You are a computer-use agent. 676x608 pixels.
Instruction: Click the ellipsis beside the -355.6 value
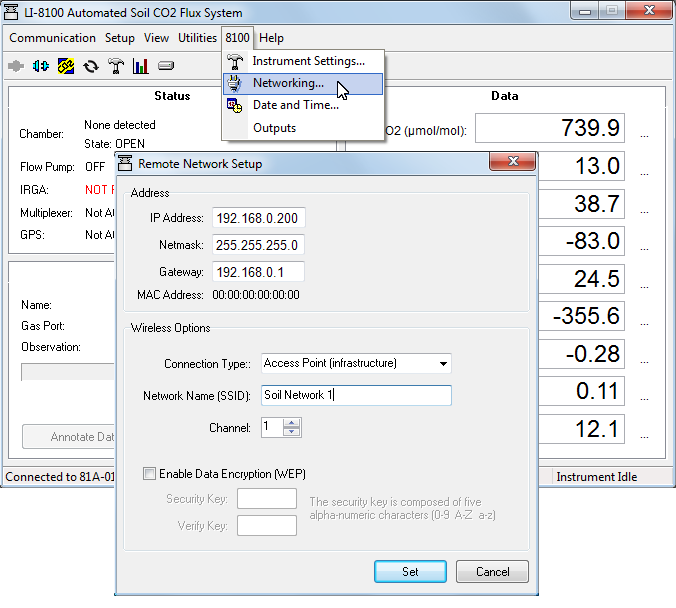(644, 324)
